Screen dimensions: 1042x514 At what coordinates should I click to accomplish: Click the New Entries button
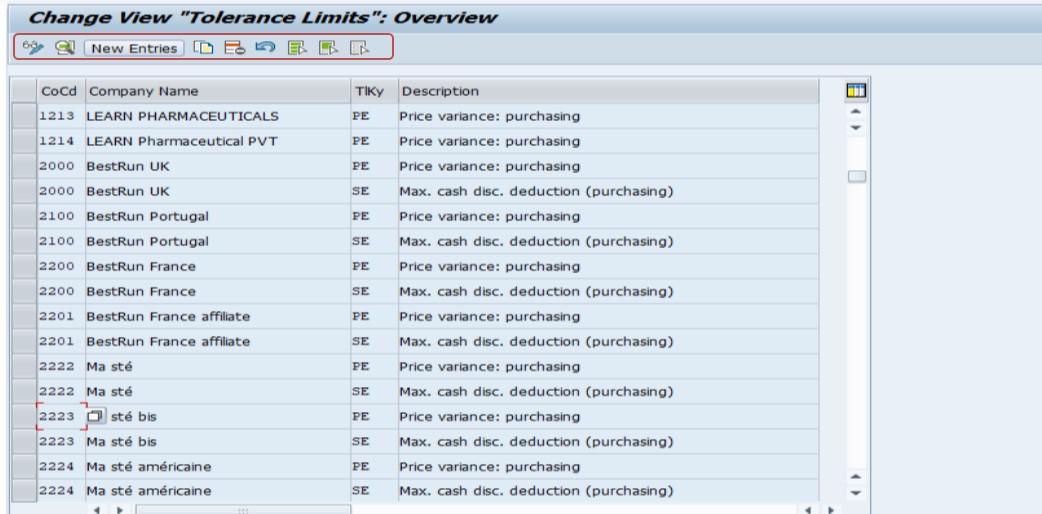coord(134,49)
